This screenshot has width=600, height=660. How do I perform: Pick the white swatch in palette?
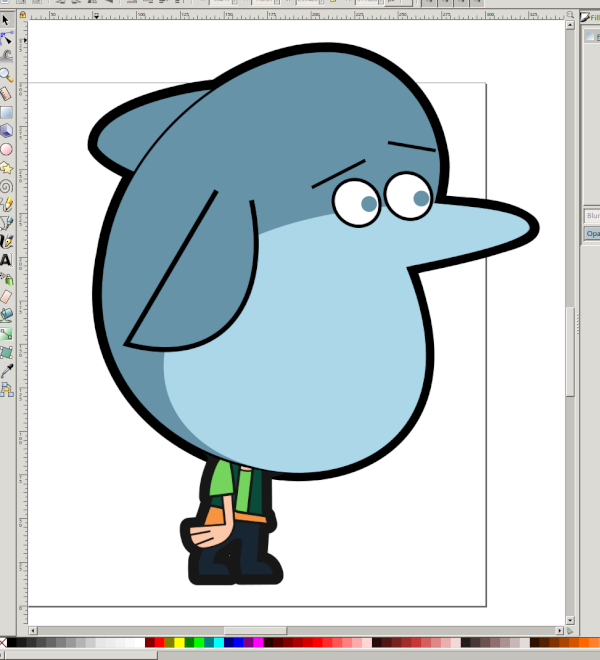[x=139, y=643]
